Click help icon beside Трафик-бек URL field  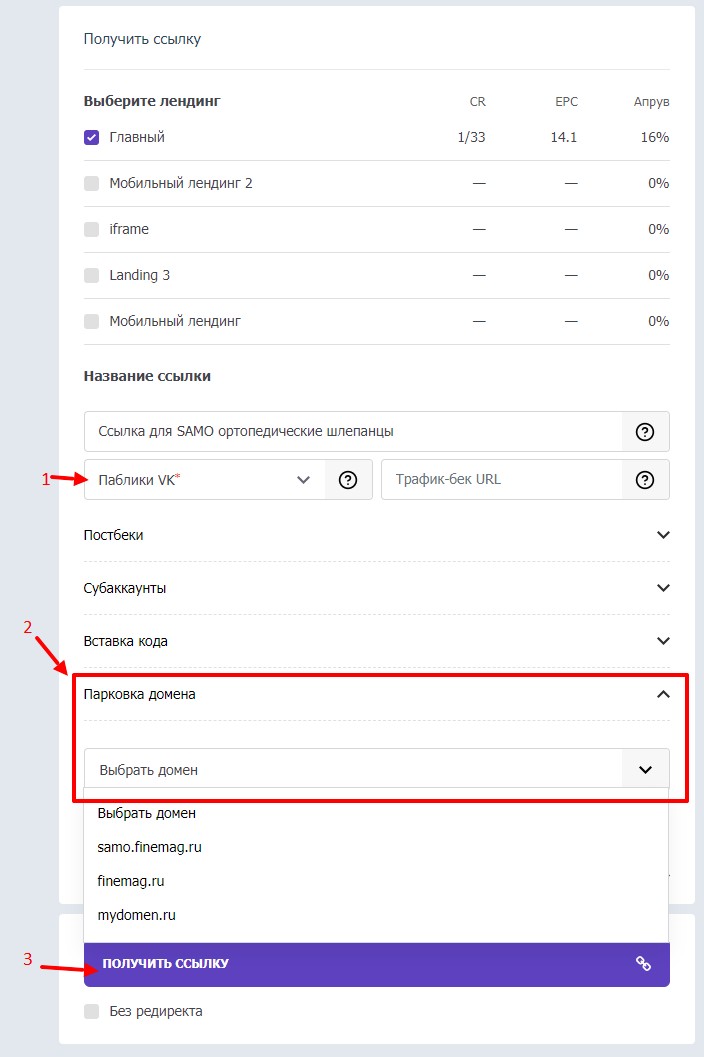(645, 479)
